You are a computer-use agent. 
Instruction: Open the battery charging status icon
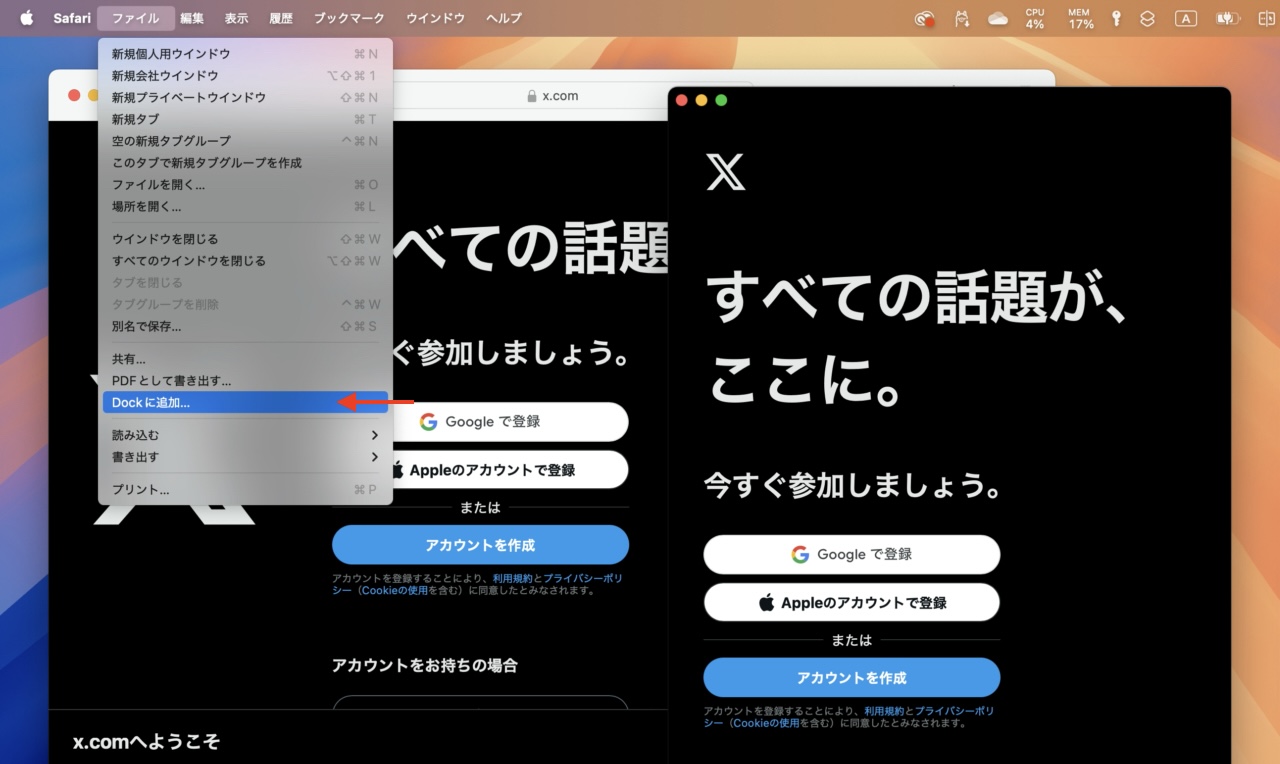1226,18
